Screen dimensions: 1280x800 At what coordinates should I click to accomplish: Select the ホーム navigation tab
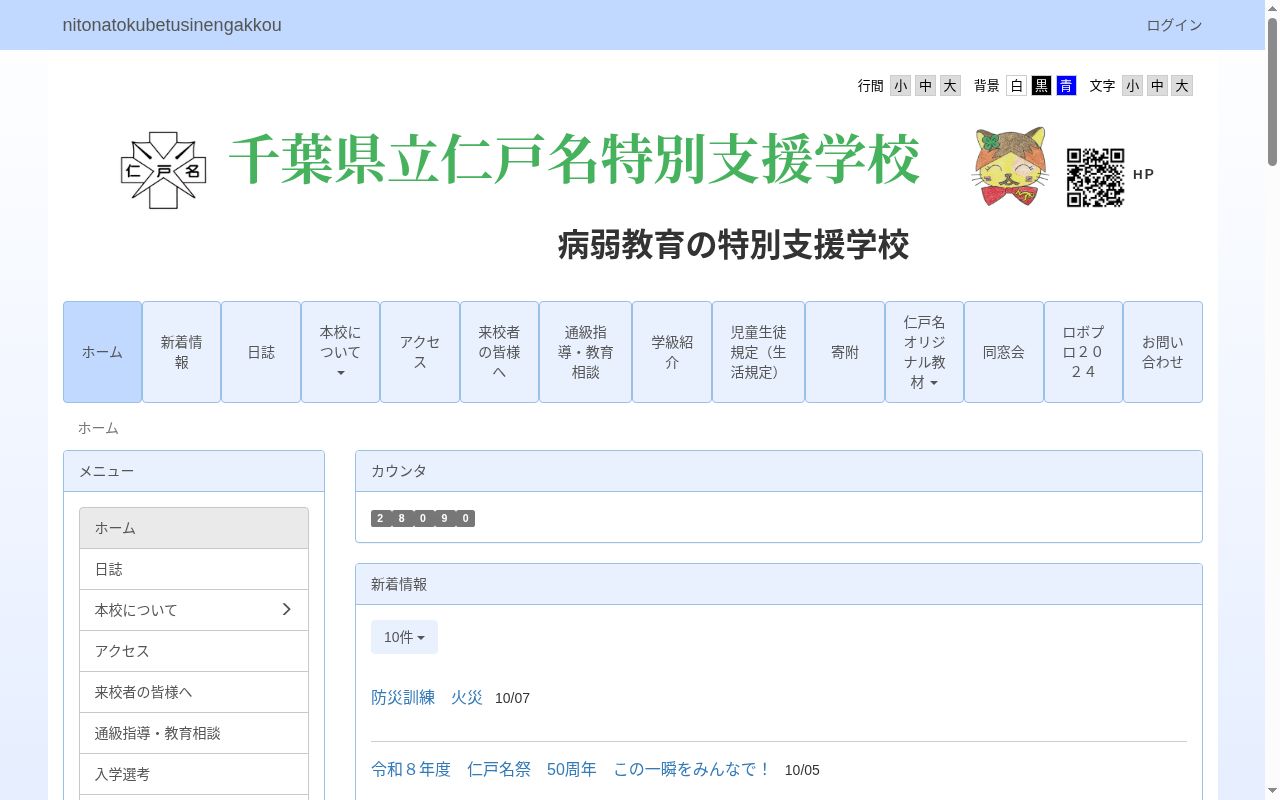point(102,352)
